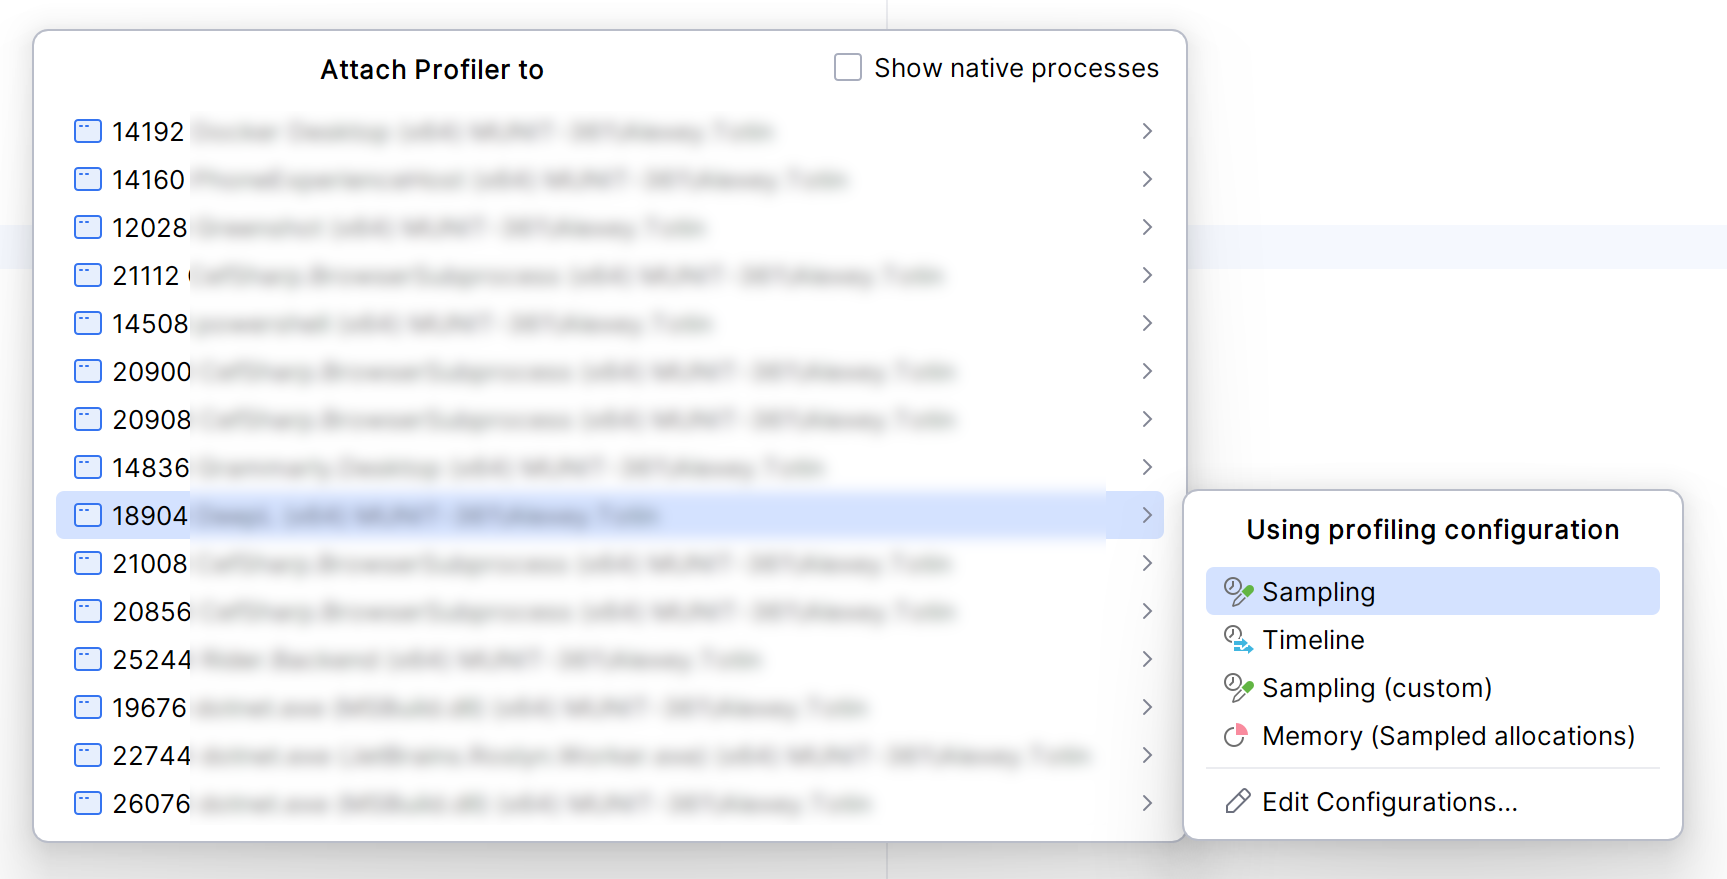Viewport: 1727px width, 879px height.
Task: Select process 12028 in the list
Action: 150,228
